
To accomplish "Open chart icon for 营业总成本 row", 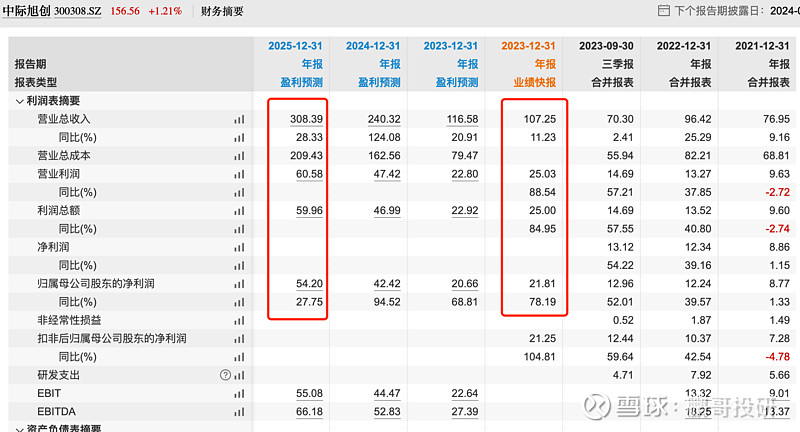I will [239, 156].
